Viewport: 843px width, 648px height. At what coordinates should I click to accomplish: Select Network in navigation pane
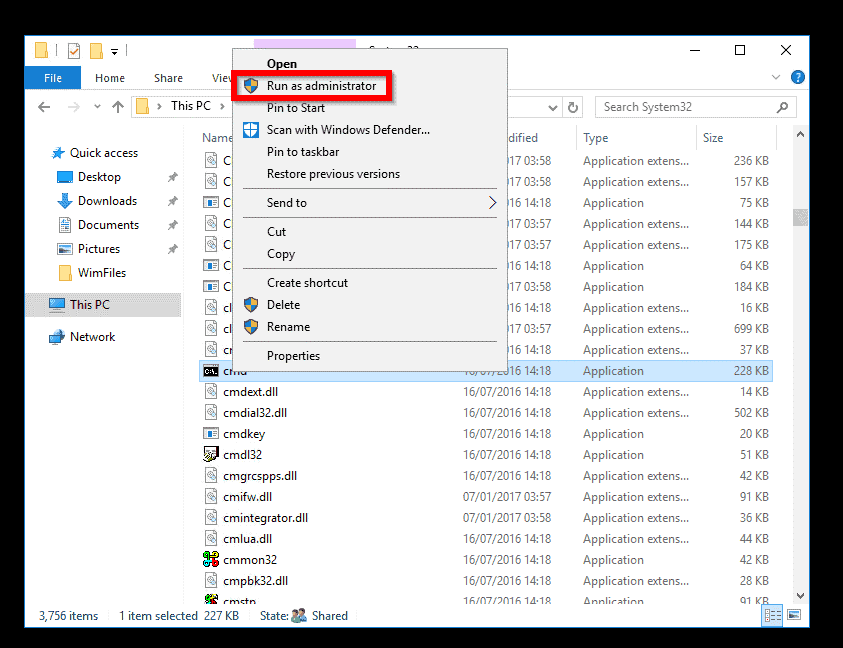92,337
